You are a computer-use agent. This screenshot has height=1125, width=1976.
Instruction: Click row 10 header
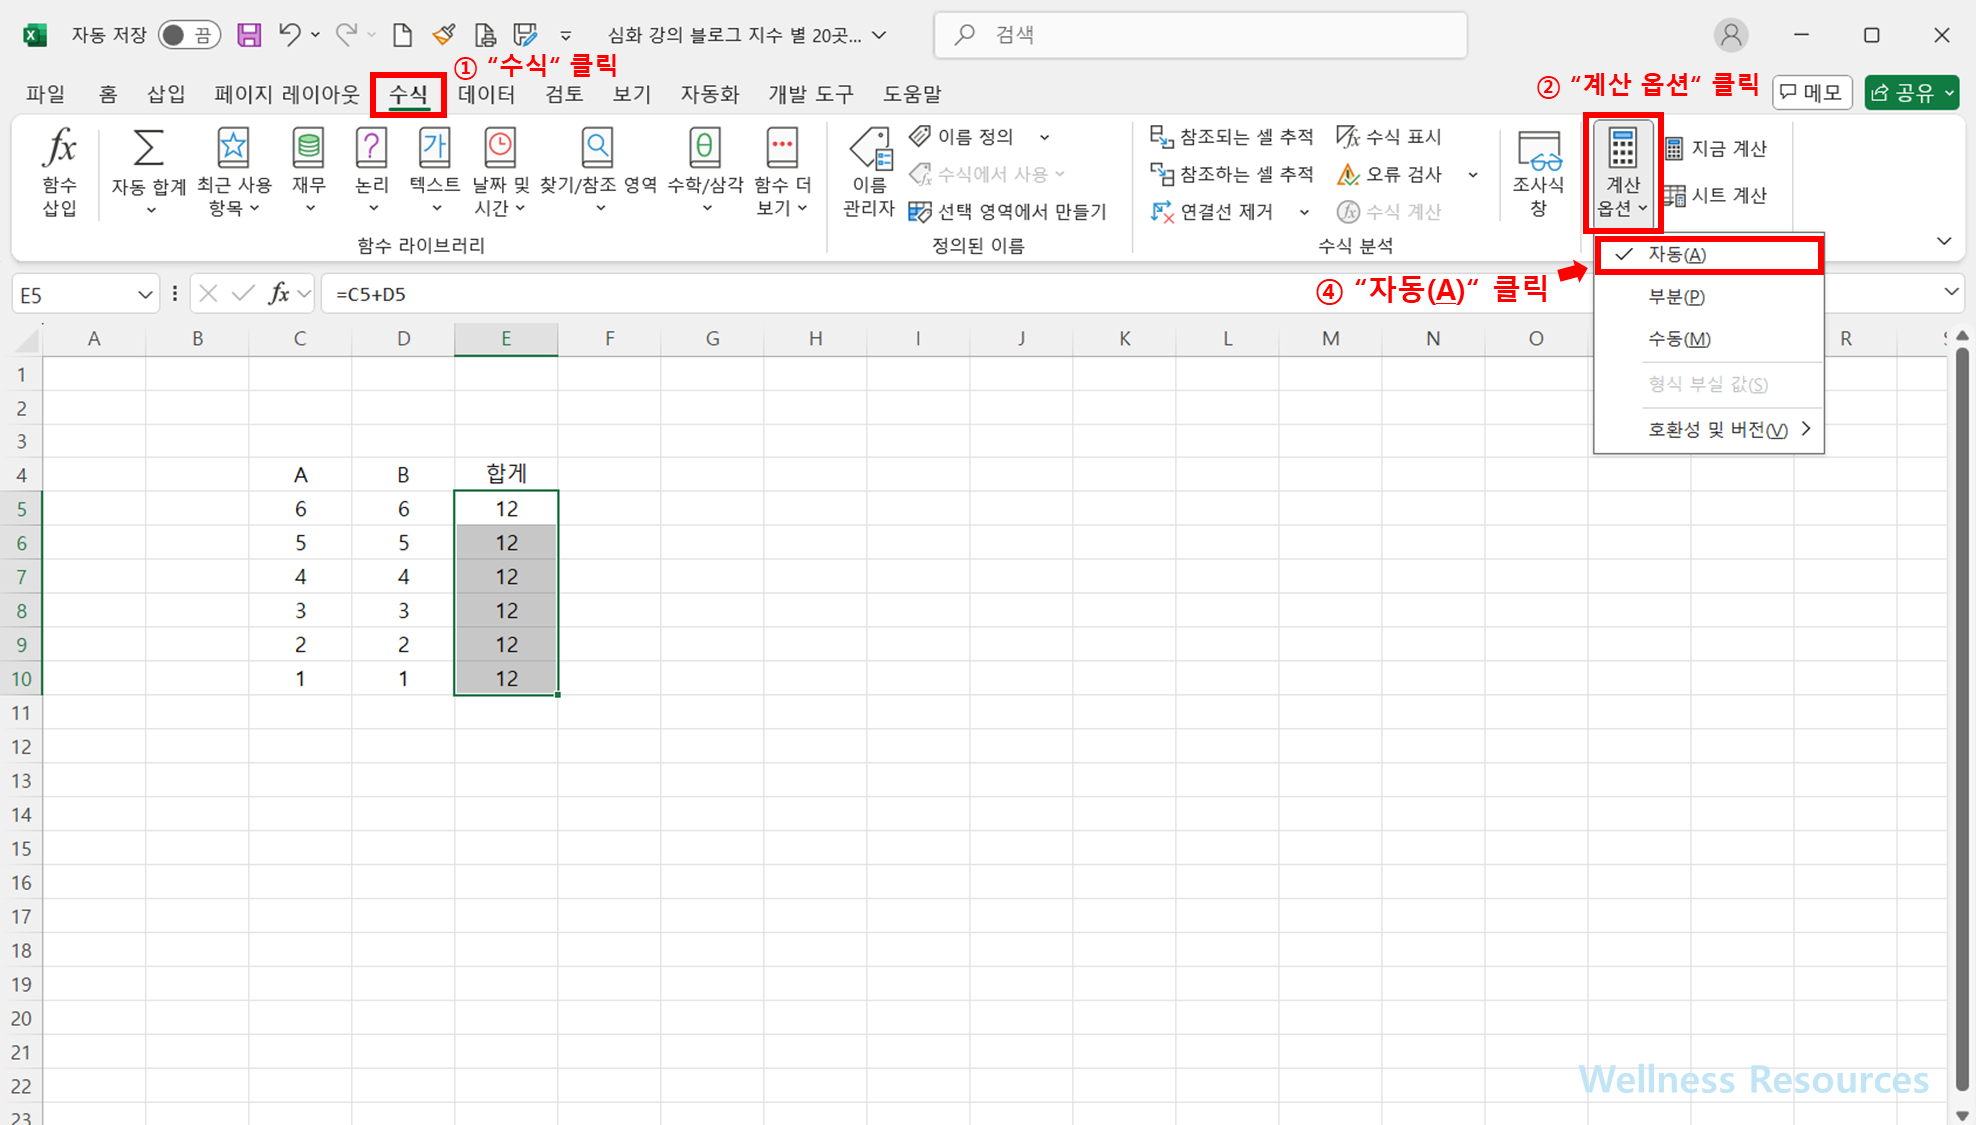pos(21,679)
